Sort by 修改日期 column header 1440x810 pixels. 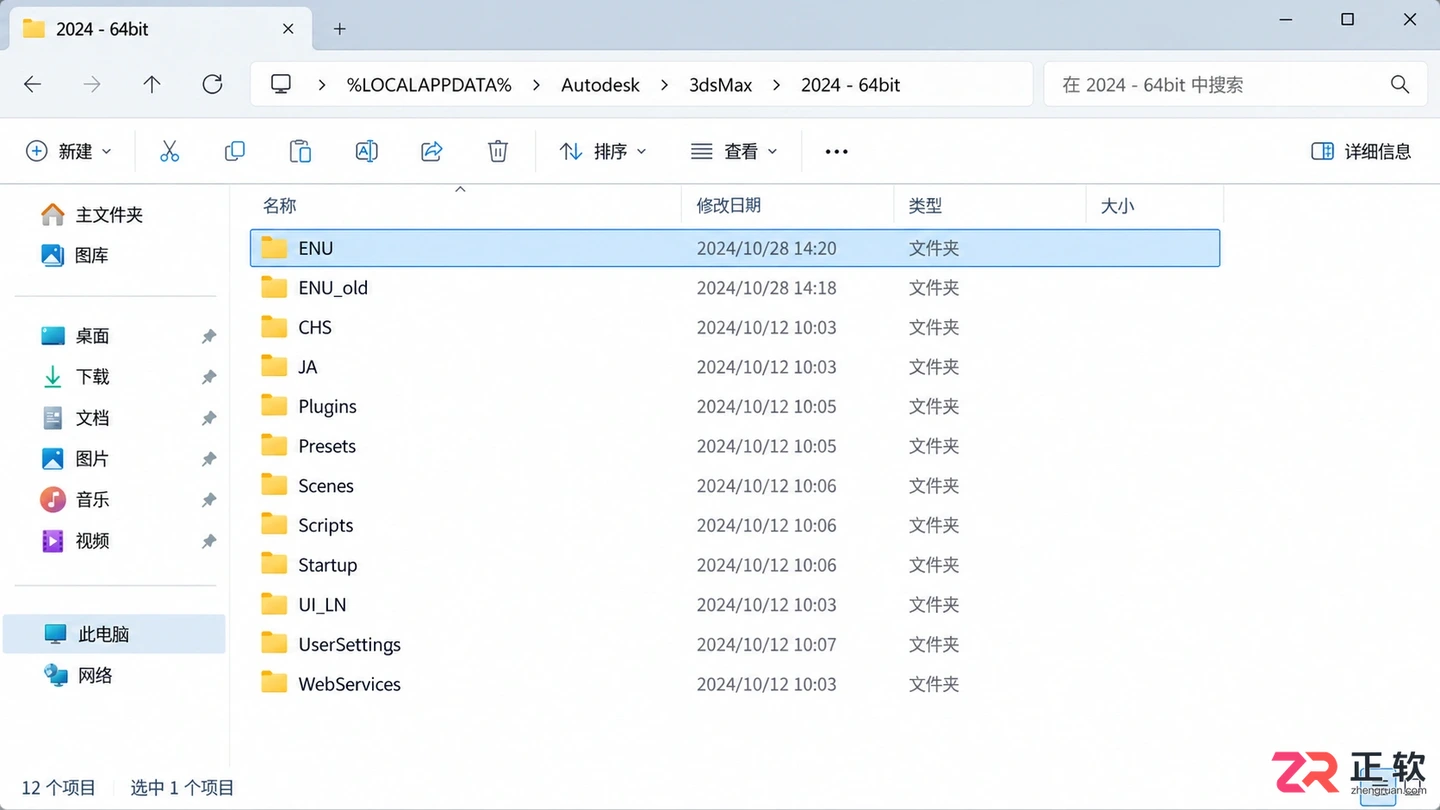pyautogui.click(x=729, y=205)
